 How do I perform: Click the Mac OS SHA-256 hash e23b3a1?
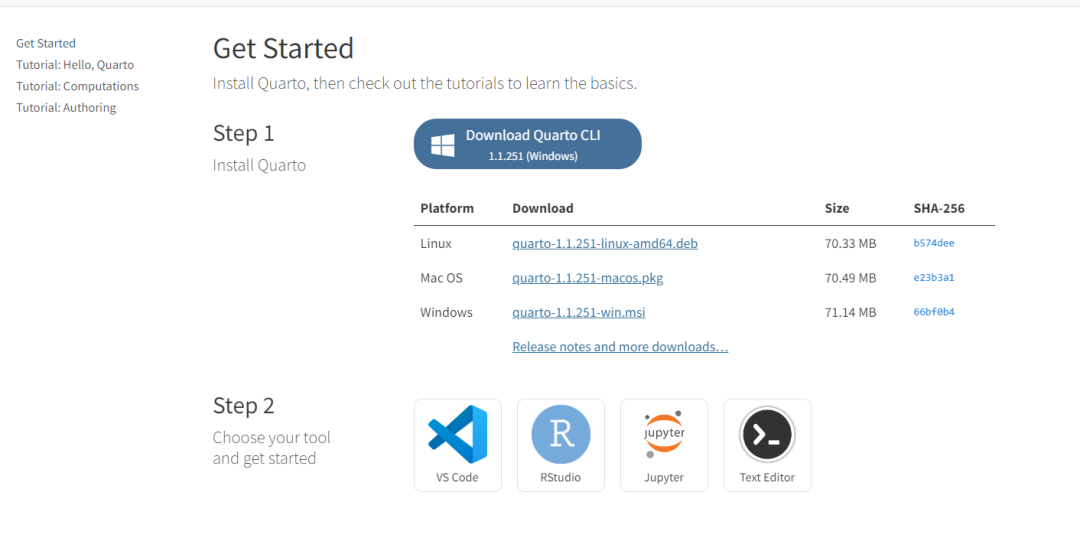pyautogui.click(x=933, y=278)
